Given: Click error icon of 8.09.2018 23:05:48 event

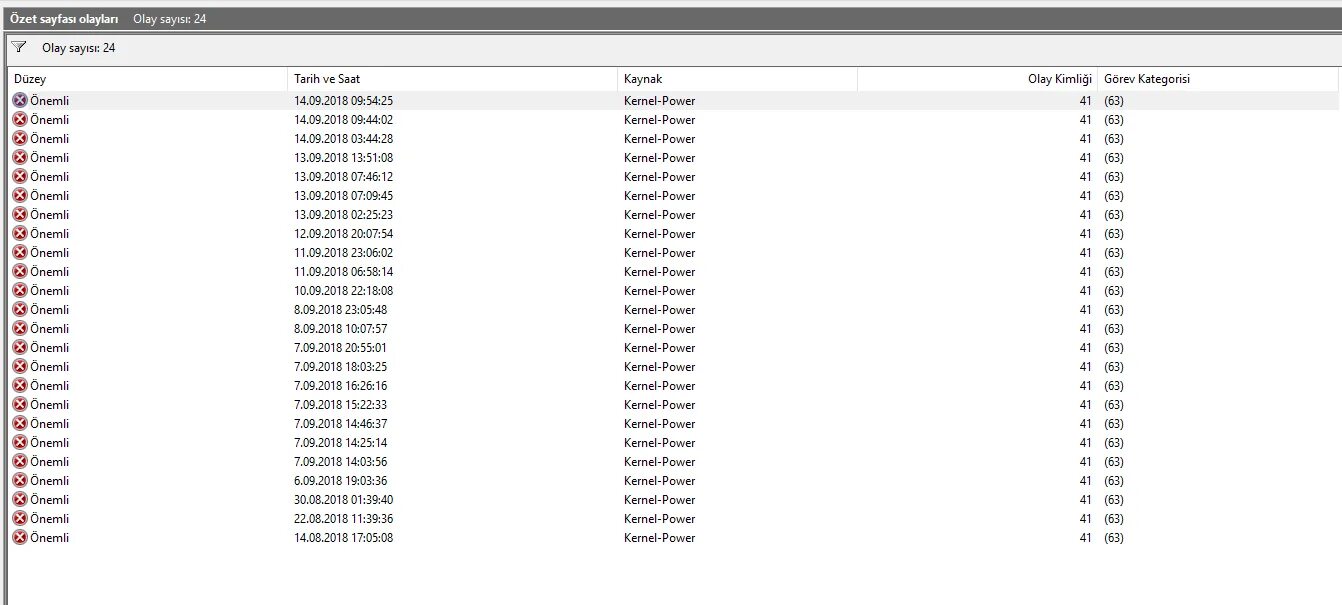Looking at the screenshot, I should point(20,309).
